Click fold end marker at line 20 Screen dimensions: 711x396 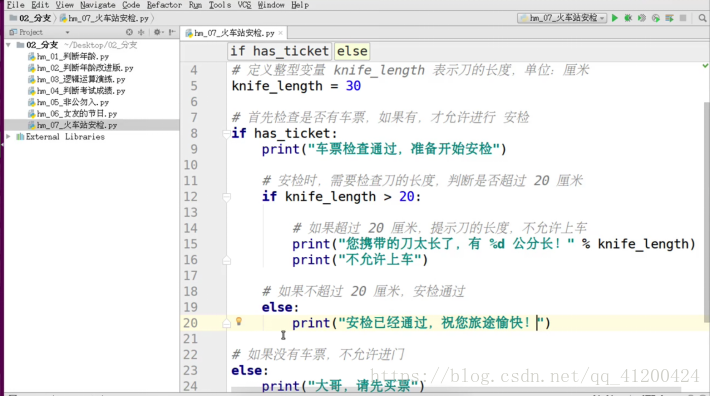point(226,323)
